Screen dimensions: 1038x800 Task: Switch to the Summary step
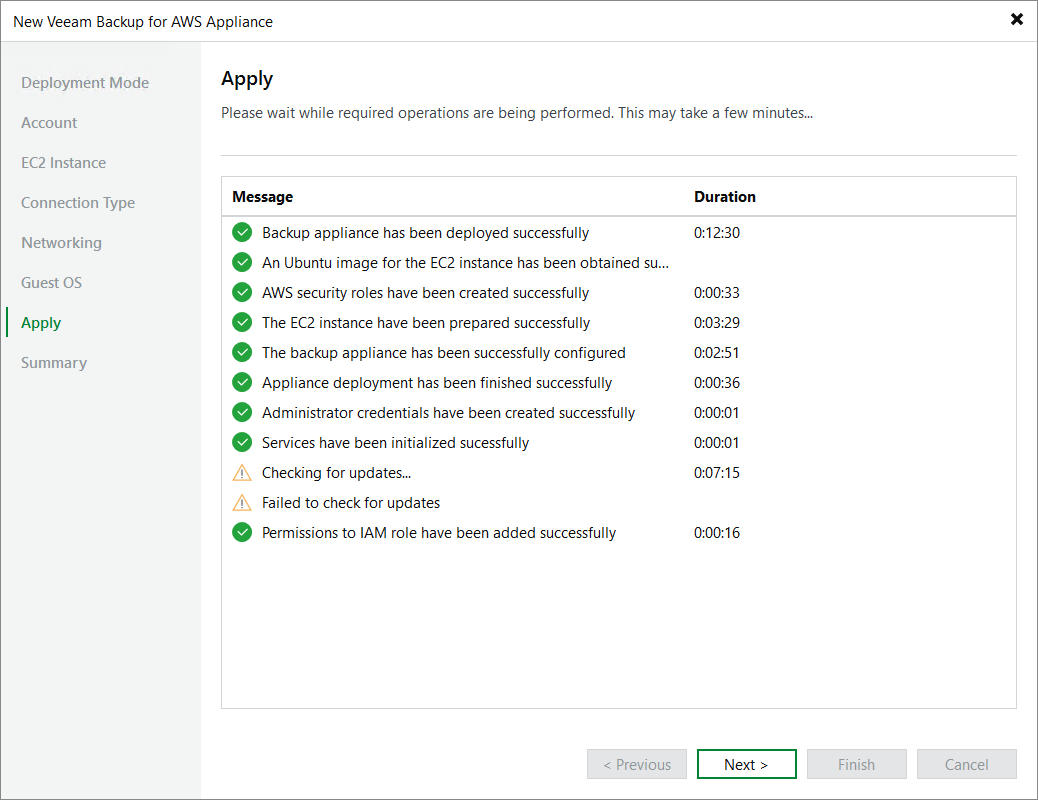coord(54,363)
